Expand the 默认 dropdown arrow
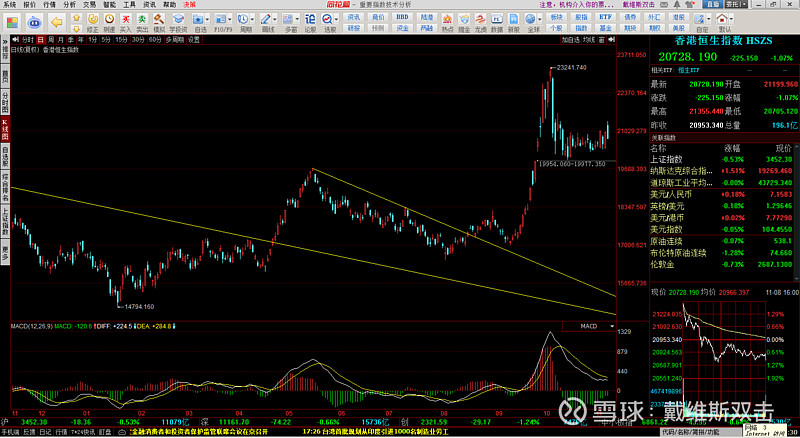 click(732, 19)
